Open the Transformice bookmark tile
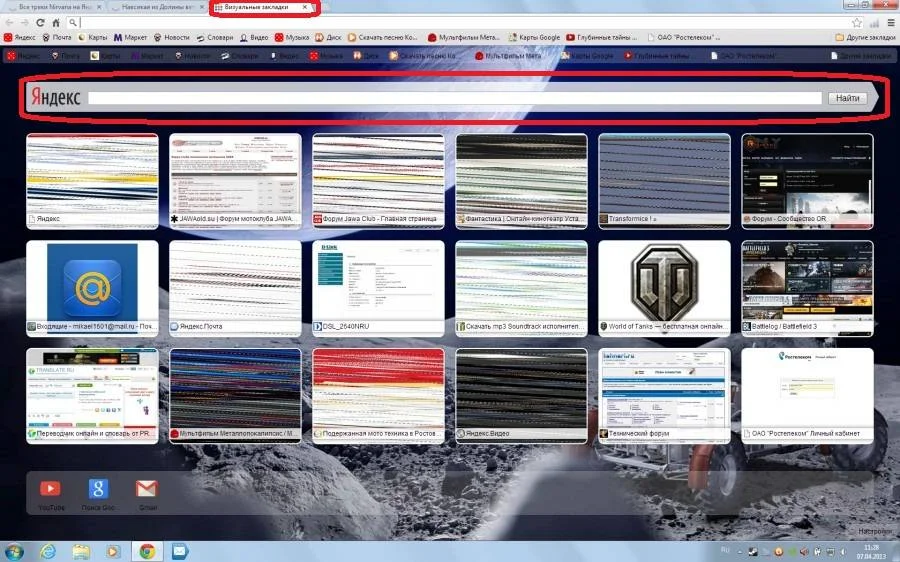The width and height of the screenshot is (900, 562). 664,181
